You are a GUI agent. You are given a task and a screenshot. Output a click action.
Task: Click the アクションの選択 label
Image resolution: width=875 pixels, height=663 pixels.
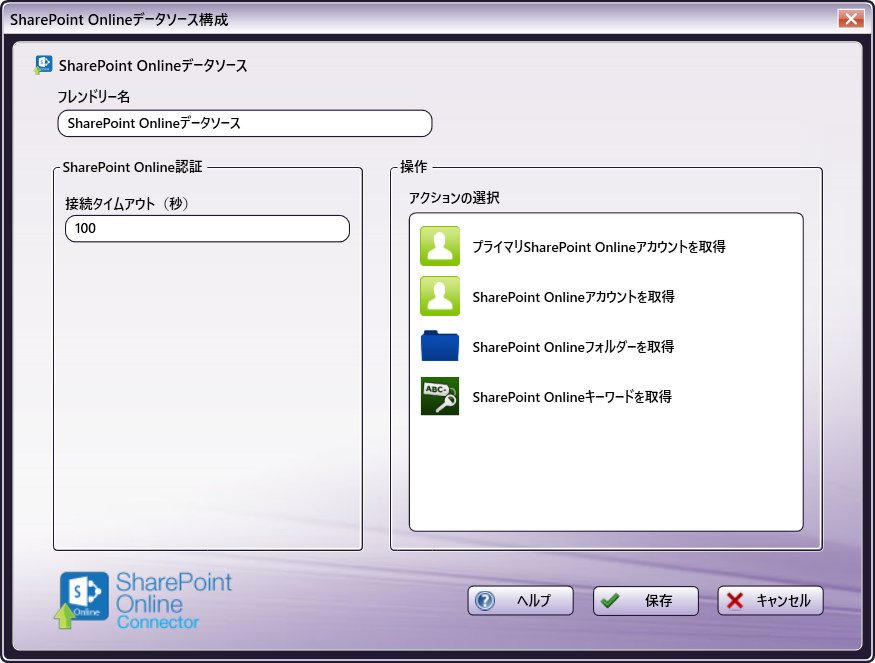coord(454,198)
